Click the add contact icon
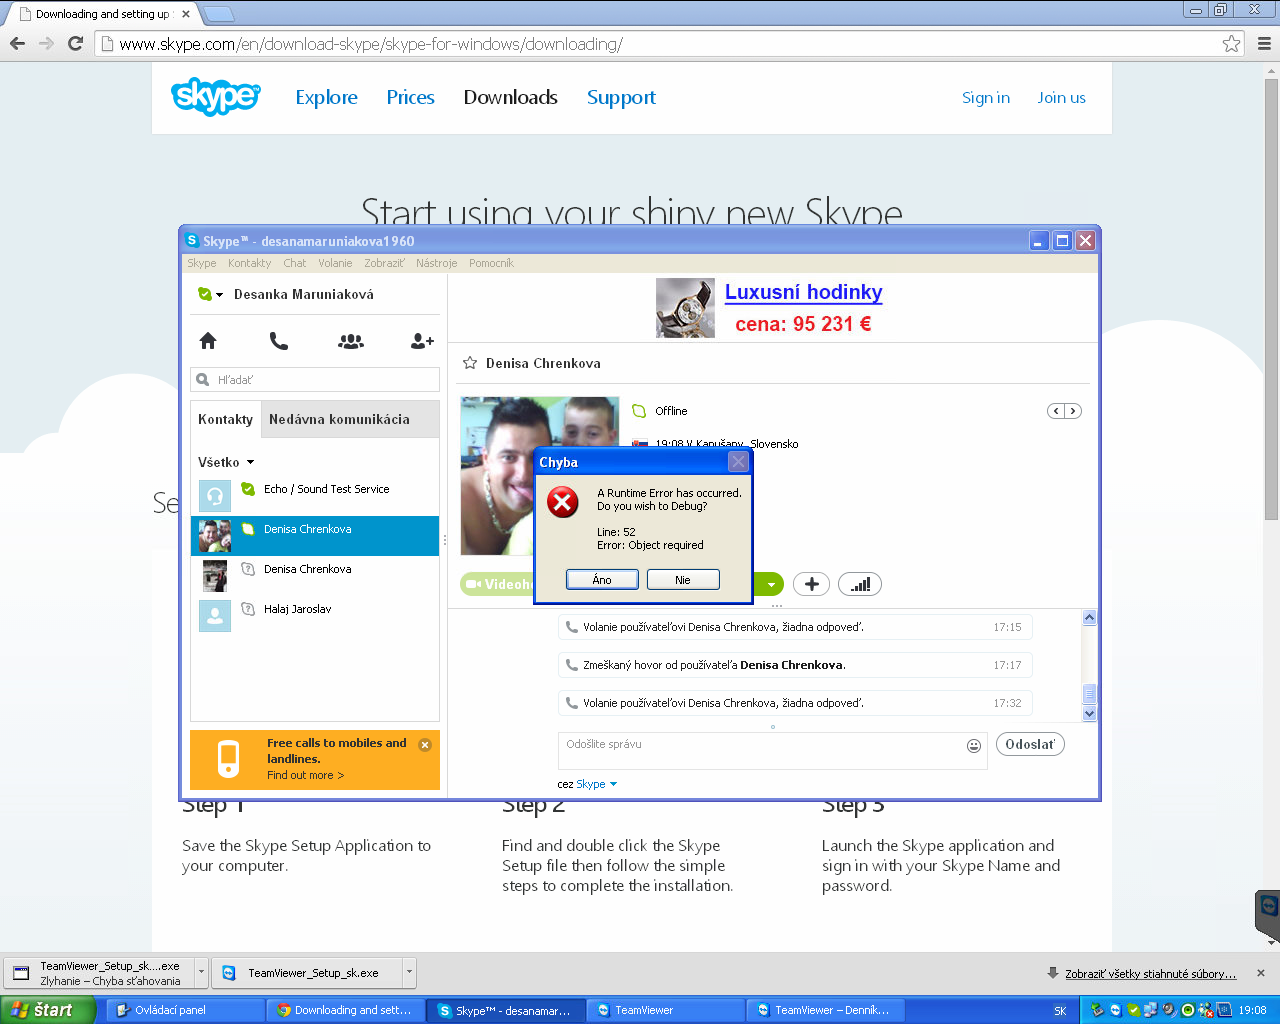The height and width of the screenshot is (1024, 1280). tap(422, 341)
